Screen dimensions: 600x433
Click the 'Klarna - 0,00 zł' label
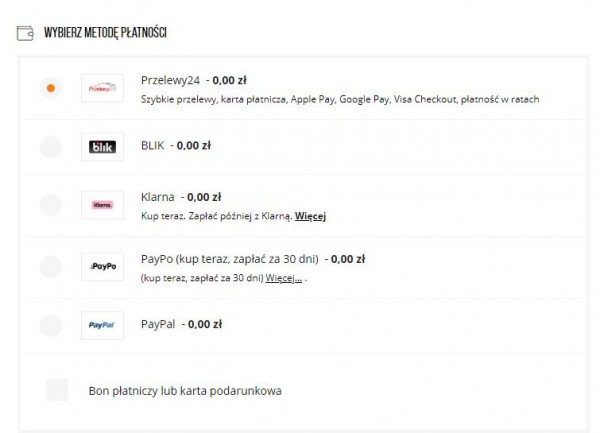pyautogui.click(x=181, y=198)
